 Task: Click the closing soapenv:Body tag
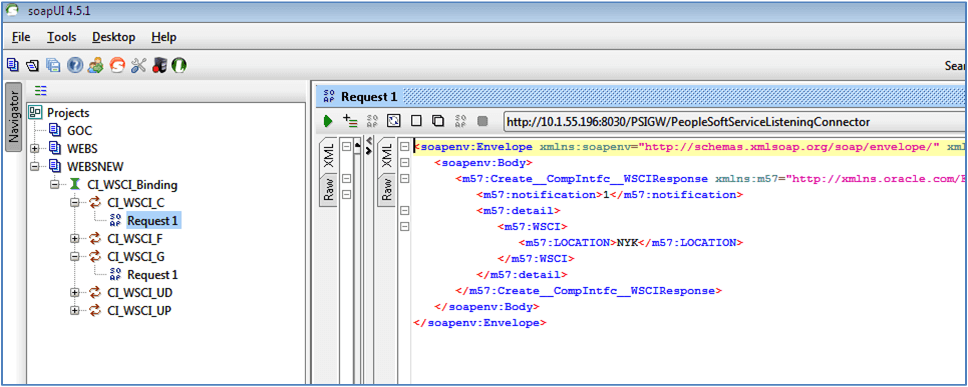point(488,307)
